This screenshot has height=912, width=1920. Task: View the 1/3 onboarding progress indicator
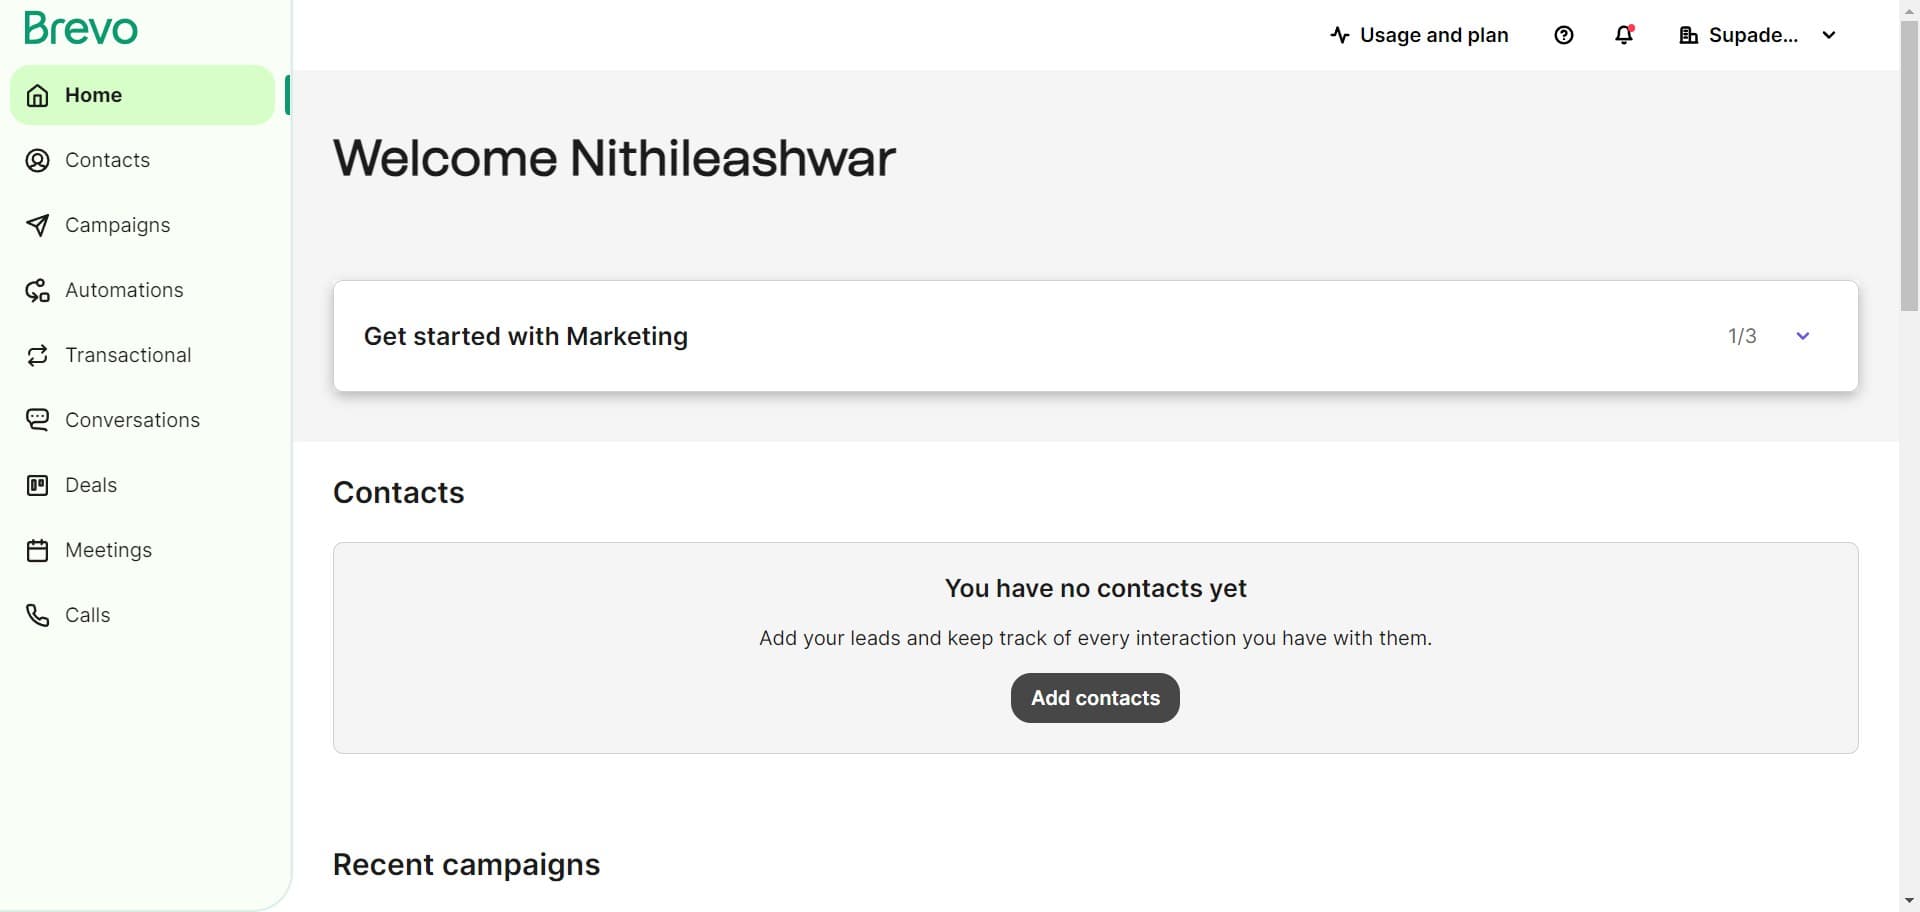coord(1742,336)
